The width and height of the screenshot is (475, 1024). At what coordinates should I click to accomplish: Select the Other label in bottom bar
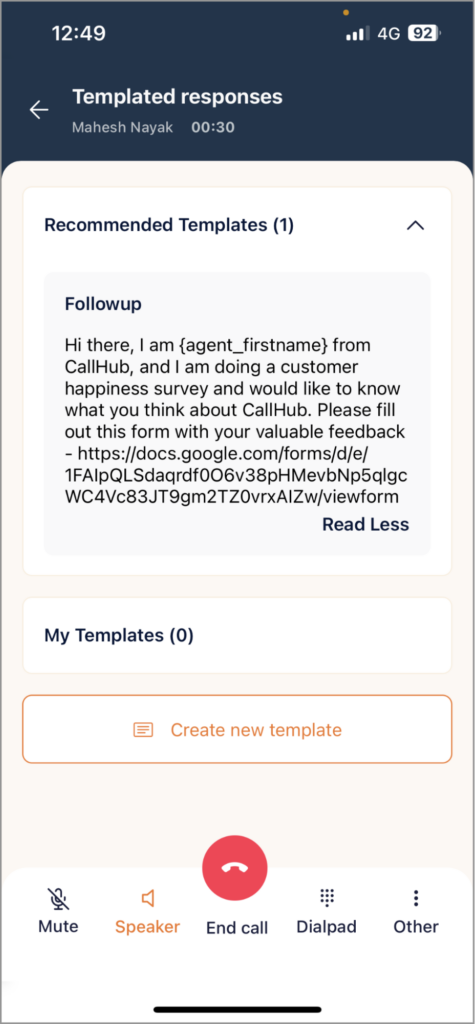[416, 926]
